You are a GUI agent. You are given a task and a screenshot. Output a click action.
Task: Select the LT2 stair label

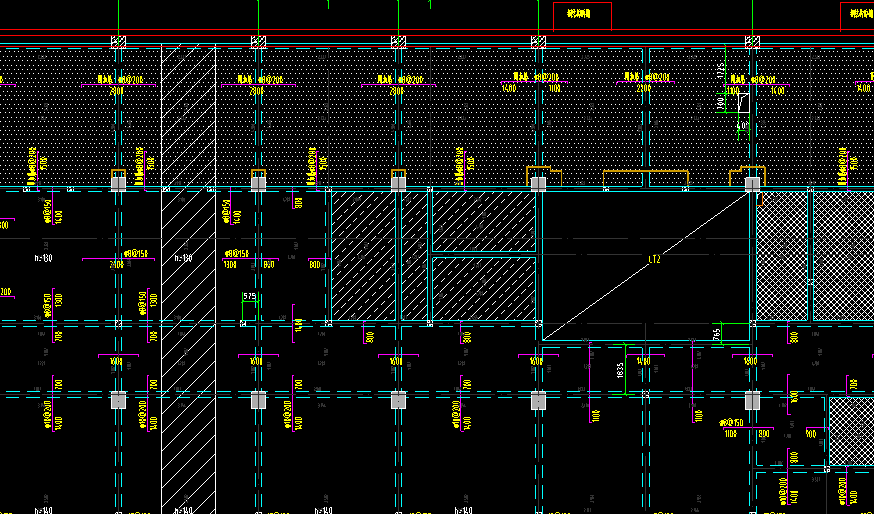tap(654, 259)
